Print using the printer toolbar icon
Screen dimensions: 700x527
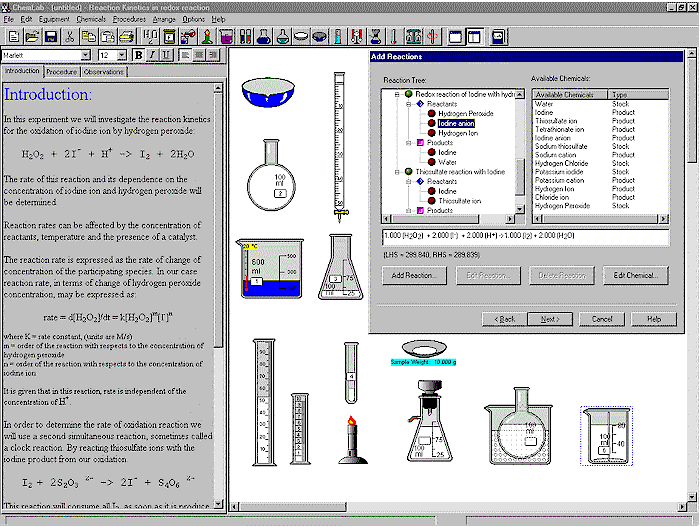click(x=126, y=37)
